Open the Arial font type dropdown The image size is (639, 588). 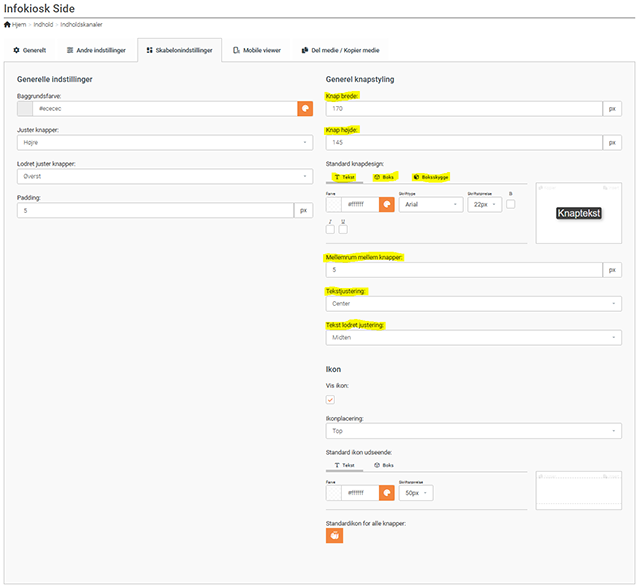click(430, 204)
